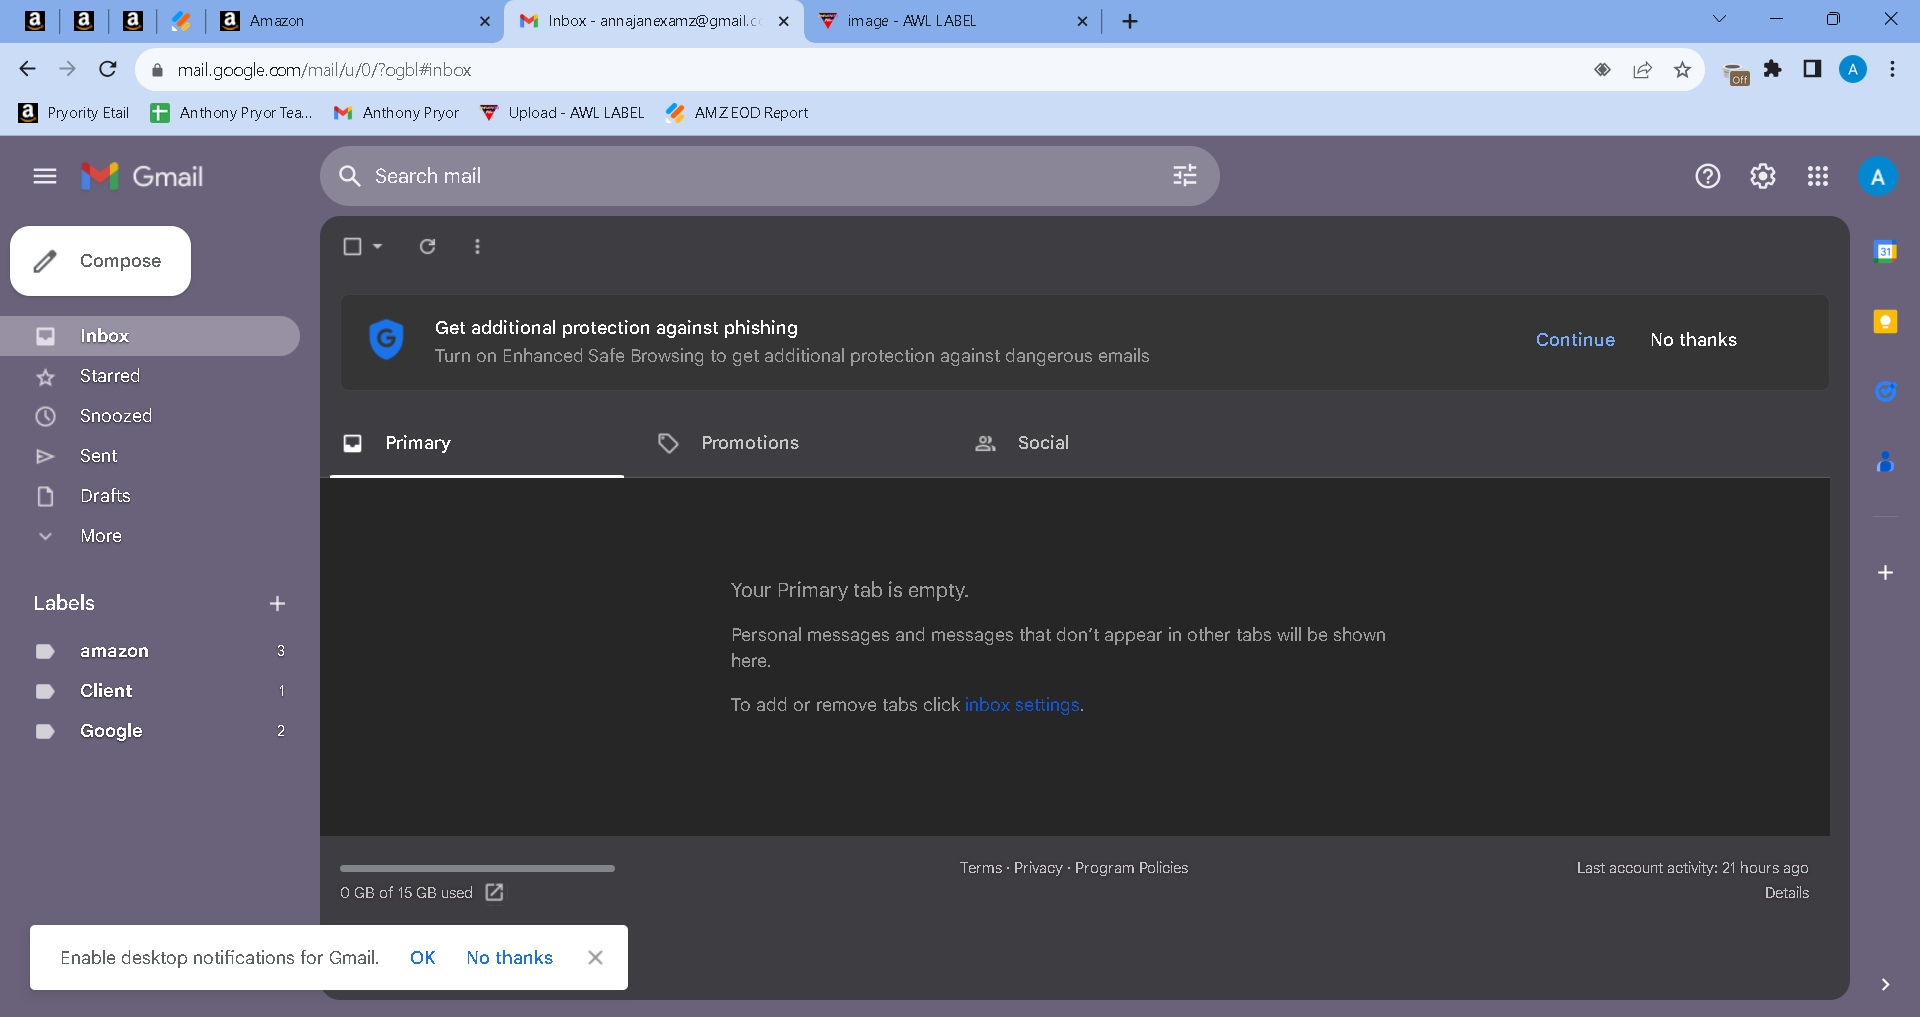Open the Terms link
This screenshot has width=1920, height=1017.
[980, 868]
